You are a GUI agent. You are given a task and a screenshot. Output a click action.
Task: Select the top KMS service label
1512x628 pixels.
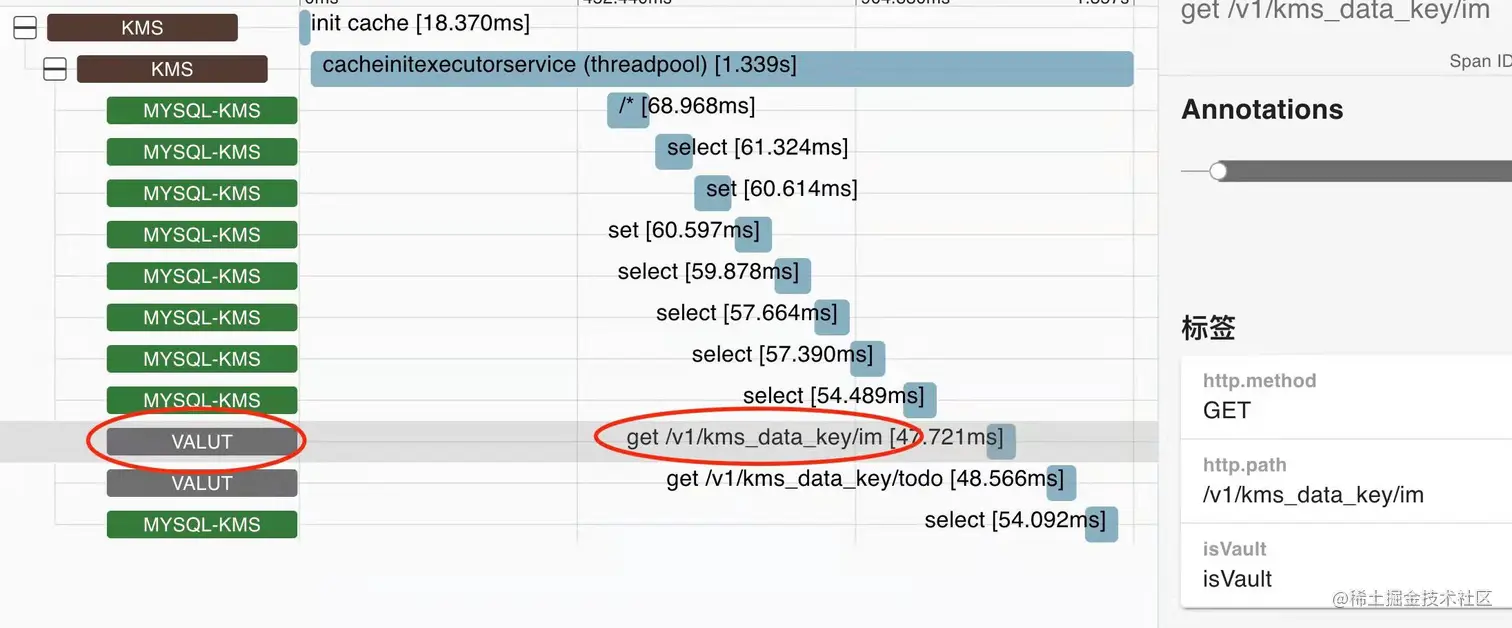(142, 28)
